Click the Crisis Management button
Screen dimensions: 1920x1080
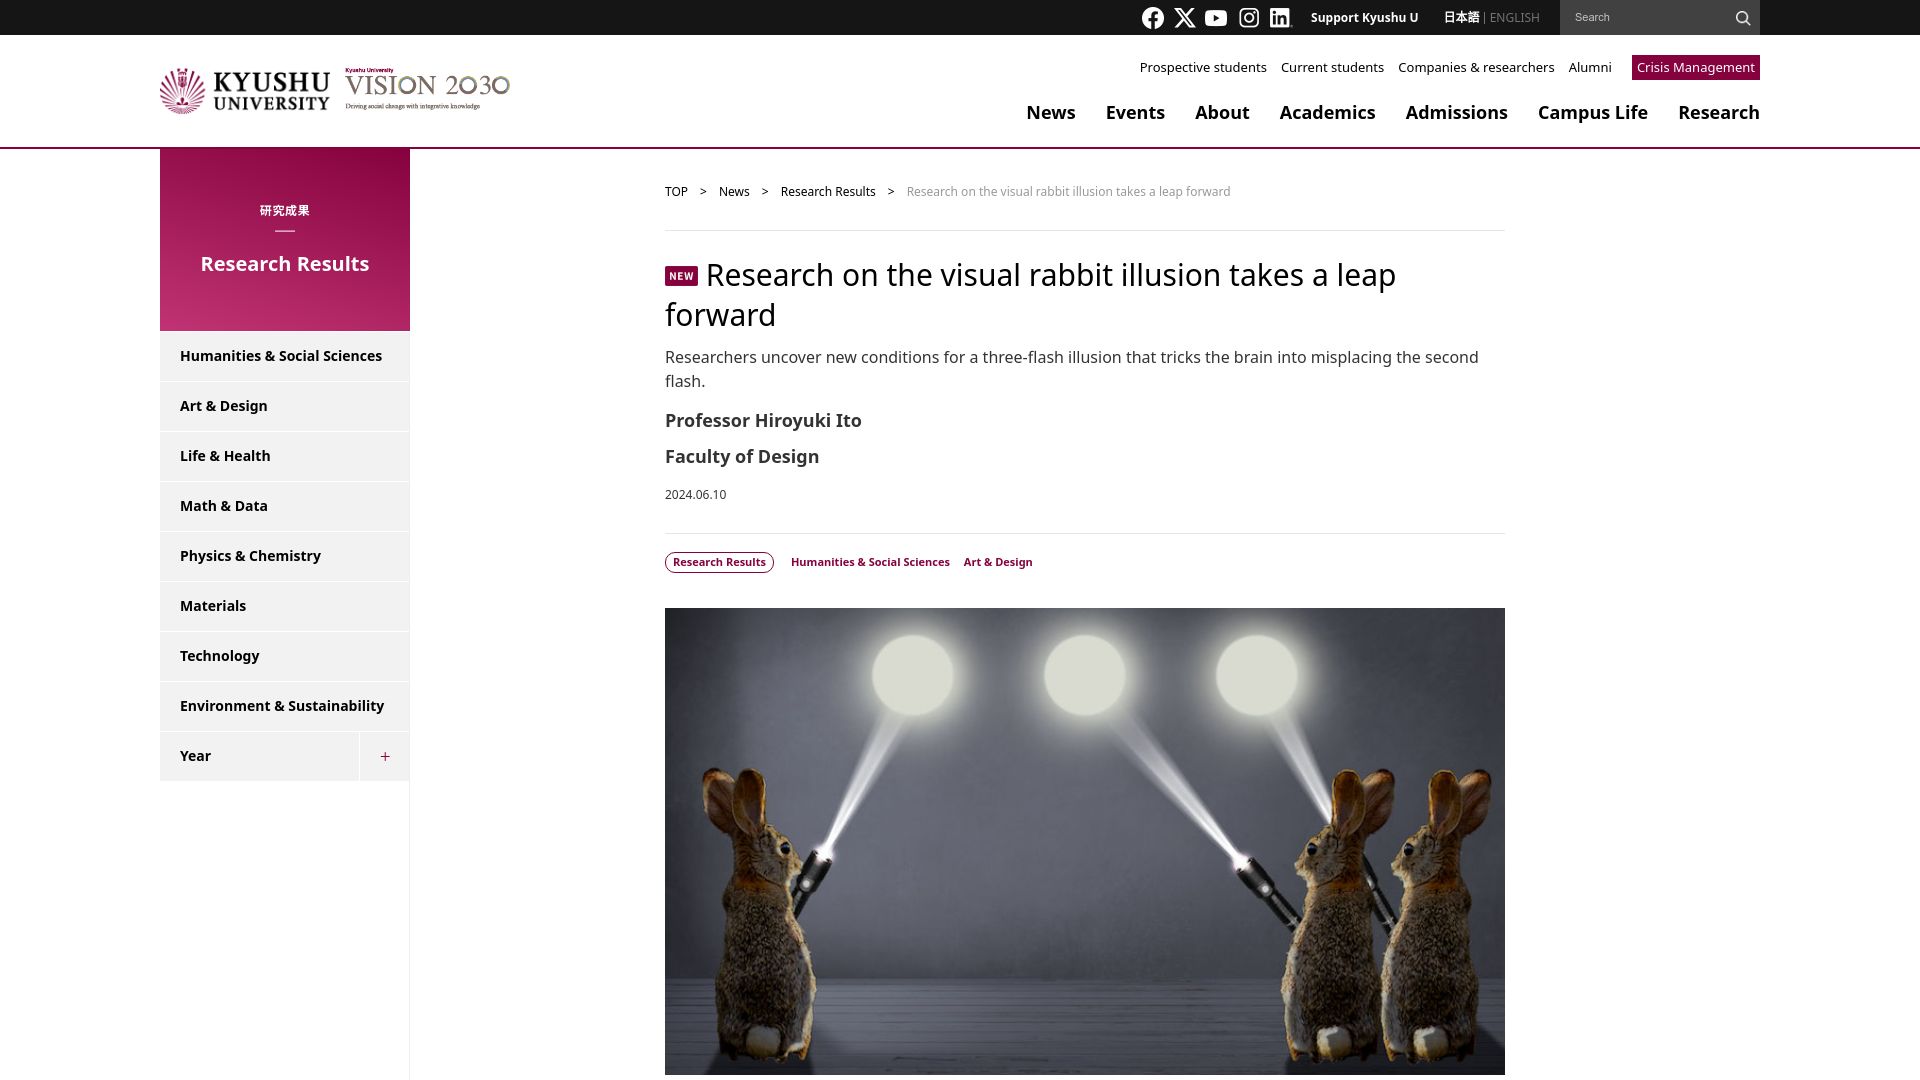click(1695, 68)
